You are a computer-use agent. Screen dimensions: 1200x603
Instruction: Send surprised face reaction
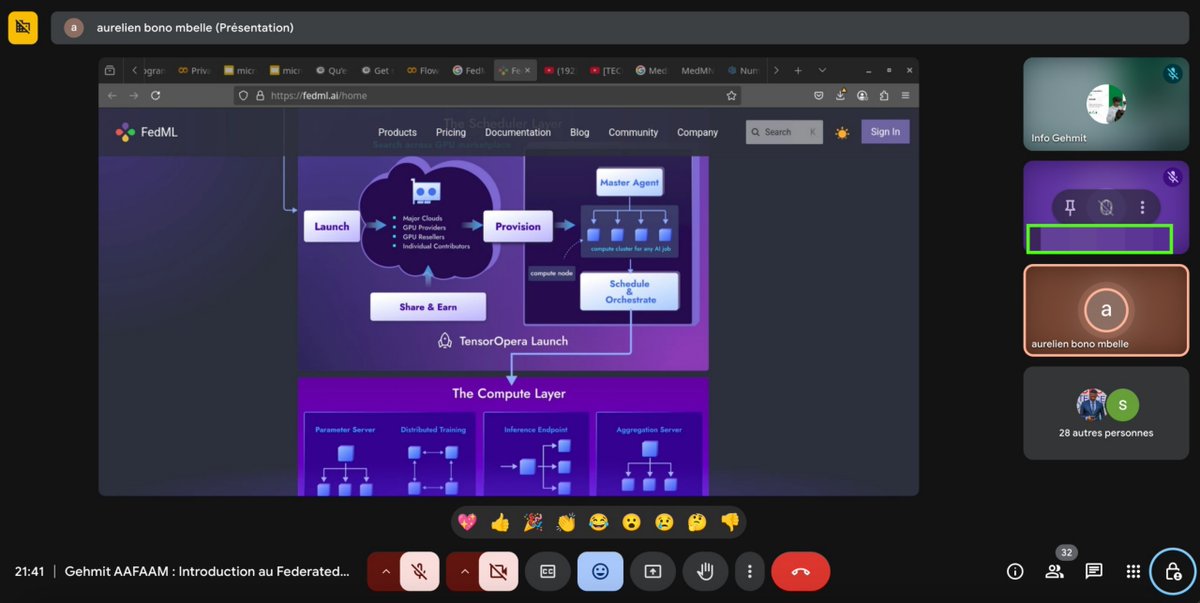[x=631, y=522]
